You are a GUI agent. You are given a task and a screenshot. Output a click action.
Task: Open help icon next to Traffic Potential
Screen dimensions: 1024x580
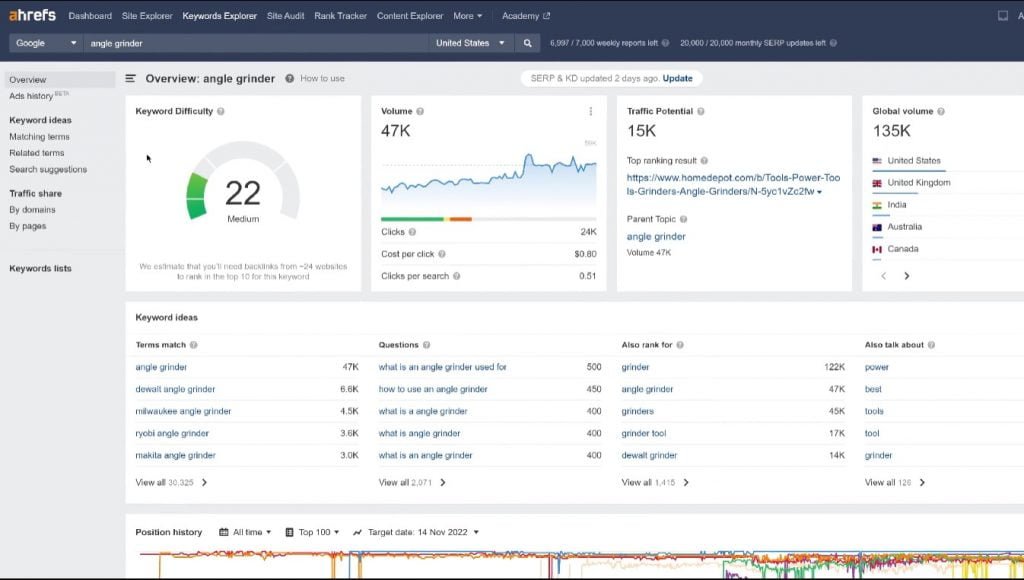pos(701,111)
